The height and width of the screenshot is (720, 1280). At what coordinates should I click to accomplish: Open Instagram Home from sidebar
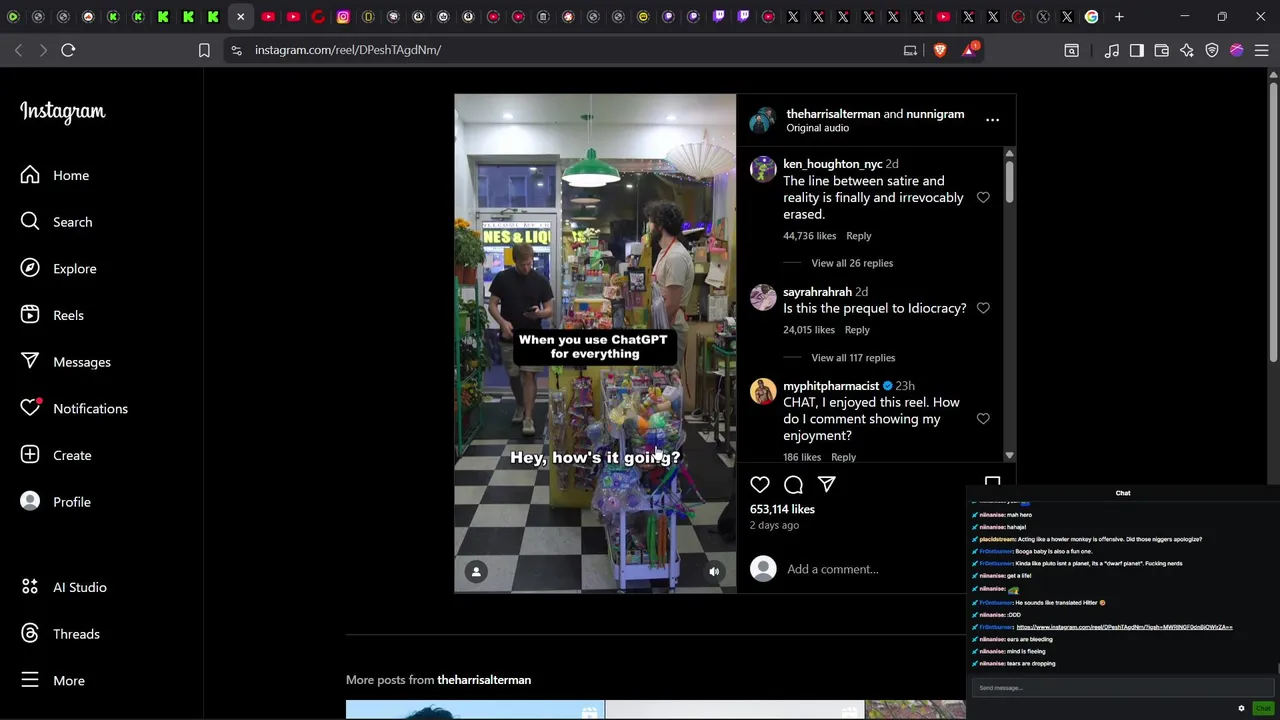(55, 175)
